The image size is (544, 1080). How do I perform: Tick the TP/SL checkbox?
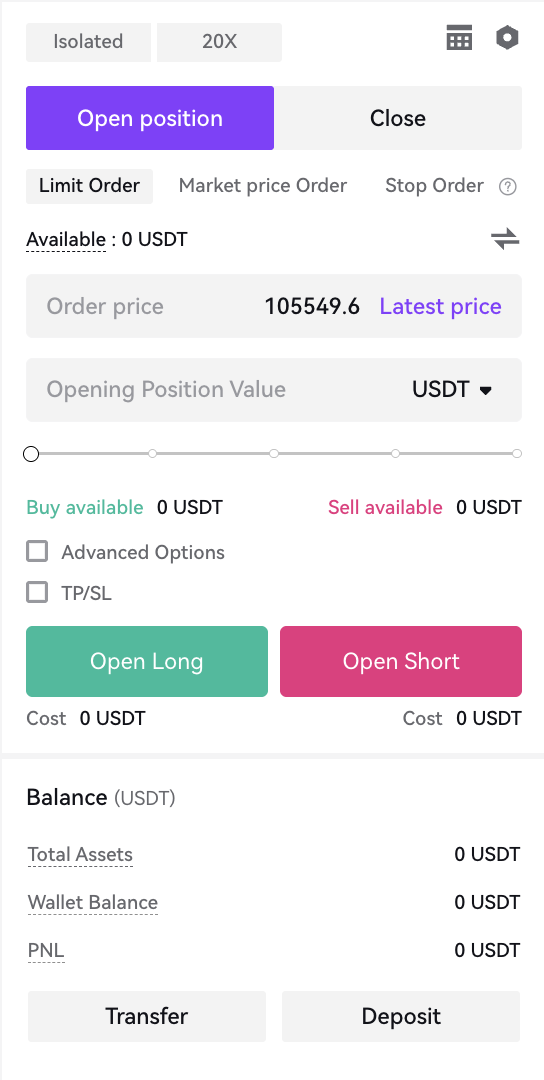point(37,592)
